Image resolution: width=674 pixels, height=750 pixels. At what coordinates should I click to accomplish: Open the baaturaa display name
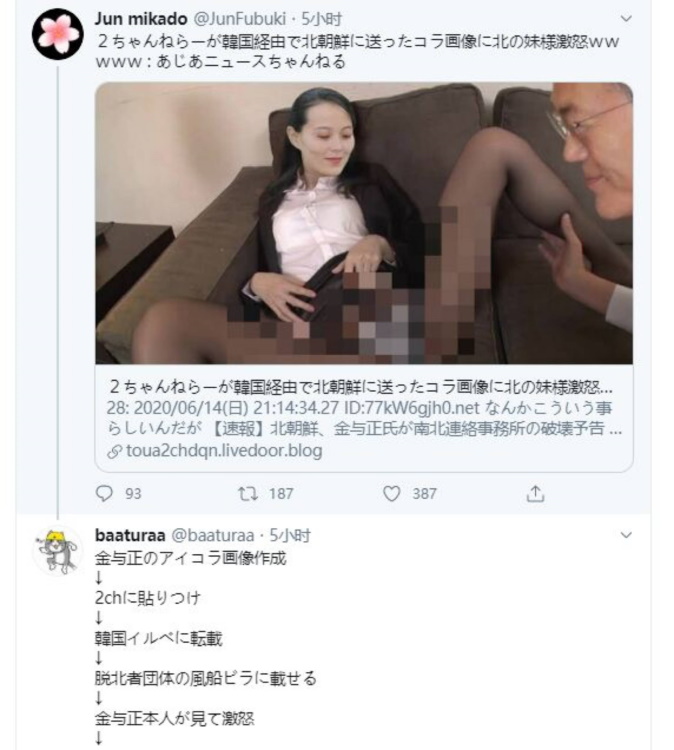point(130,535)
